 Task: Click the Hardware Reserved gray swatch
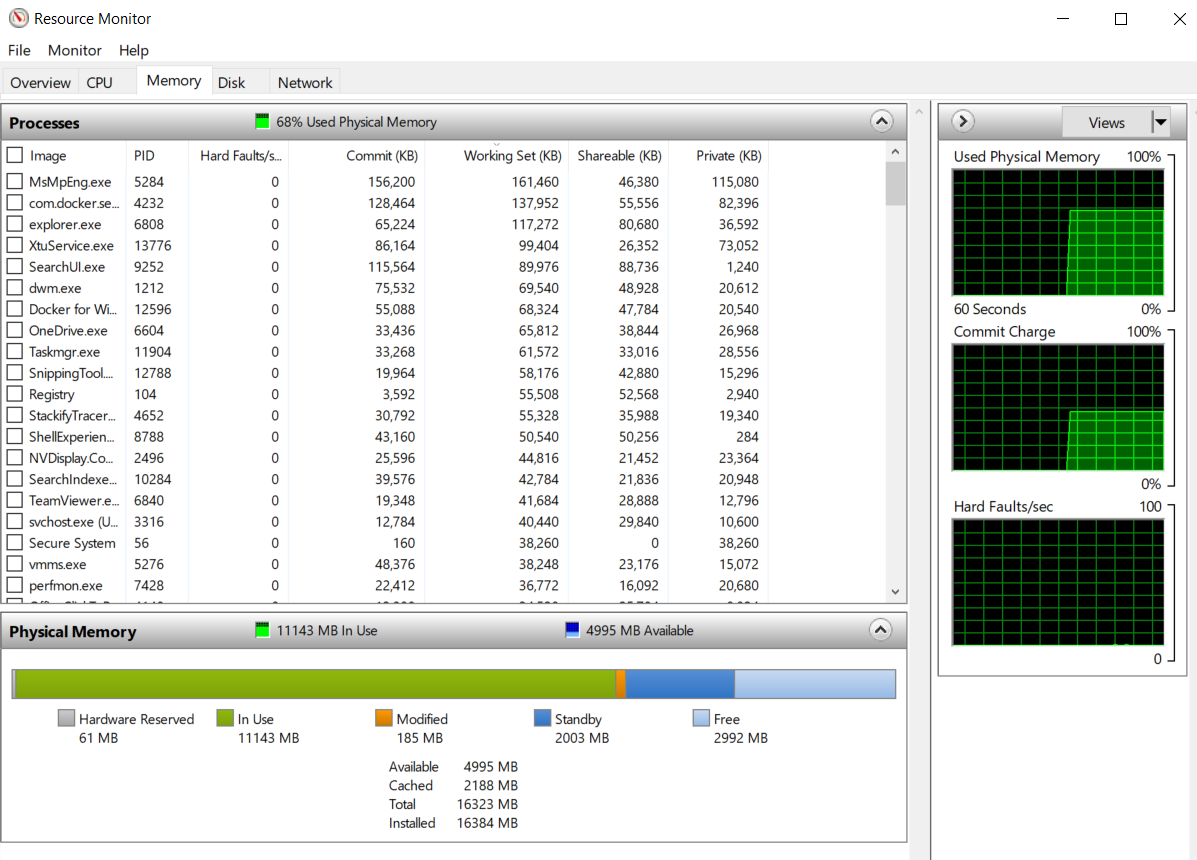click(66, 718)
